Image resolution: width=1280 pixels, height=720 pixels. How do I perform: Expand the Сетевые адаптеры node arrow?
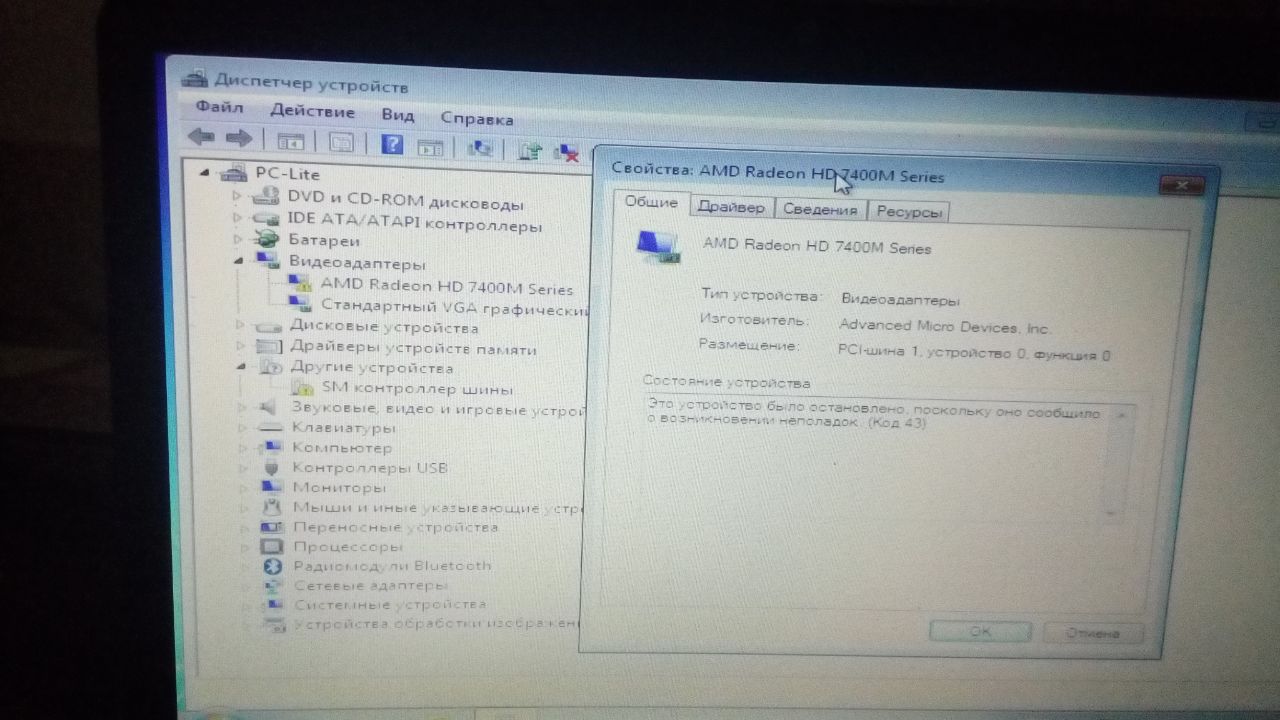(x=246, y=586)
